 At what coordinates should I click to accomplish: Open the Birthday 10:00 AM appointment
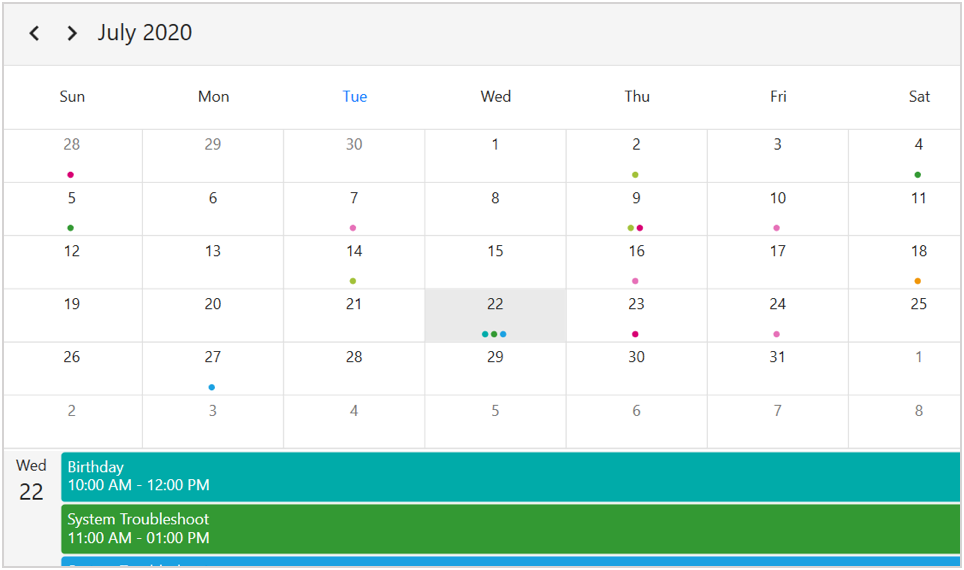pos(510,477)
